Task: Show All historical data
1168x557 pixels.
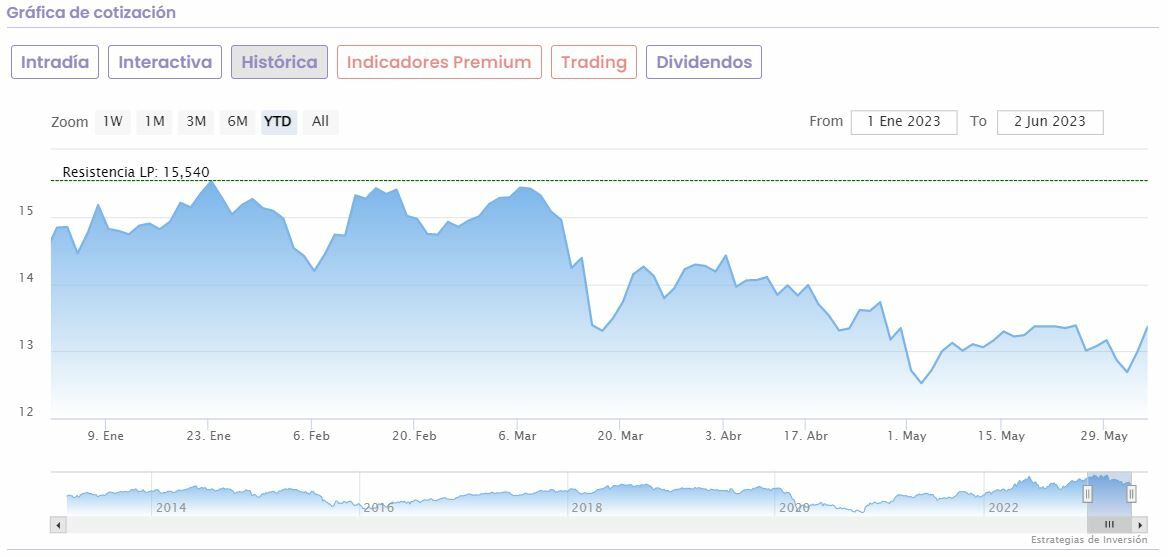Action: point(320,122)
